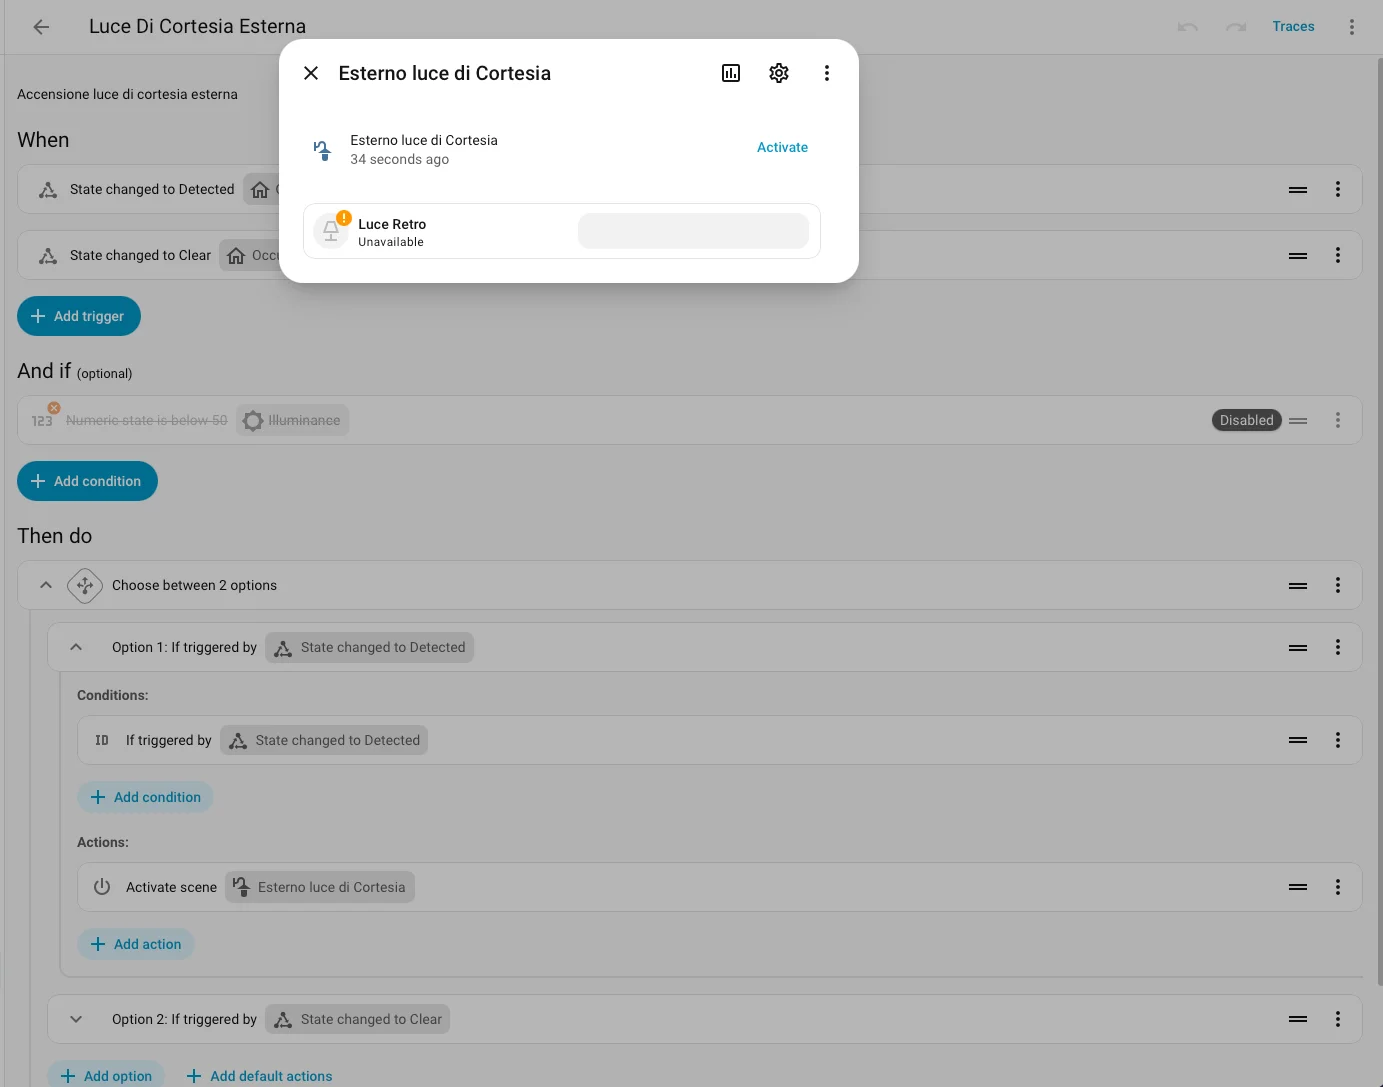This screenshot has width=1383, height=1087.
Task: Go back using the header arrow
Action: 41,27
